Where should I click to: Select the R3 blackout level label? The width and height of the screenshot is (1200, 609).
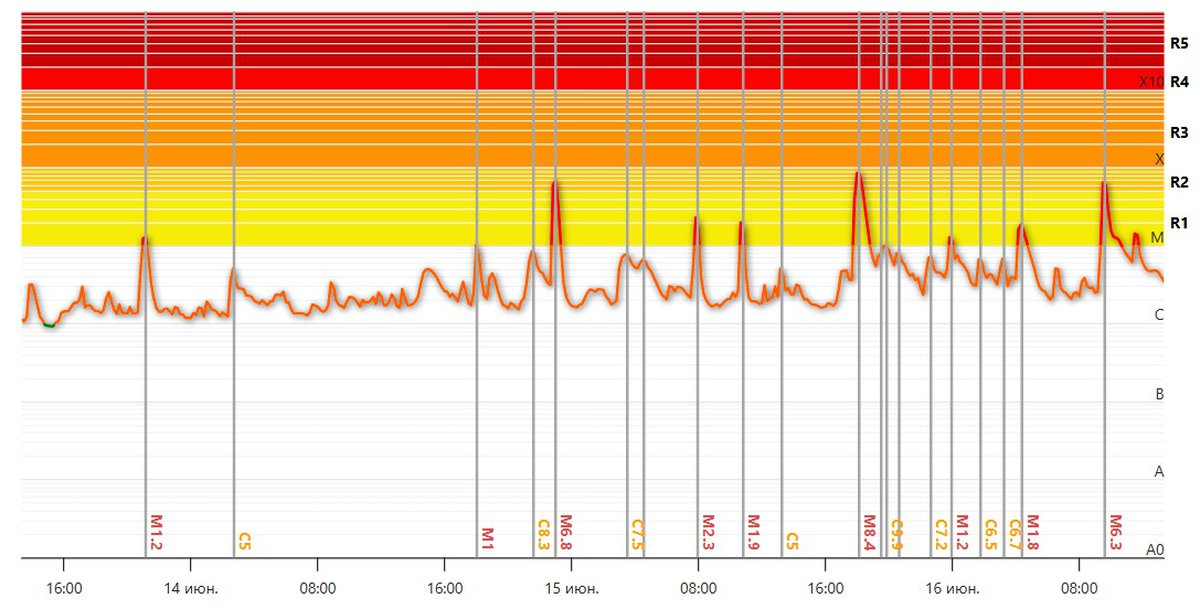coord(1178,132)
